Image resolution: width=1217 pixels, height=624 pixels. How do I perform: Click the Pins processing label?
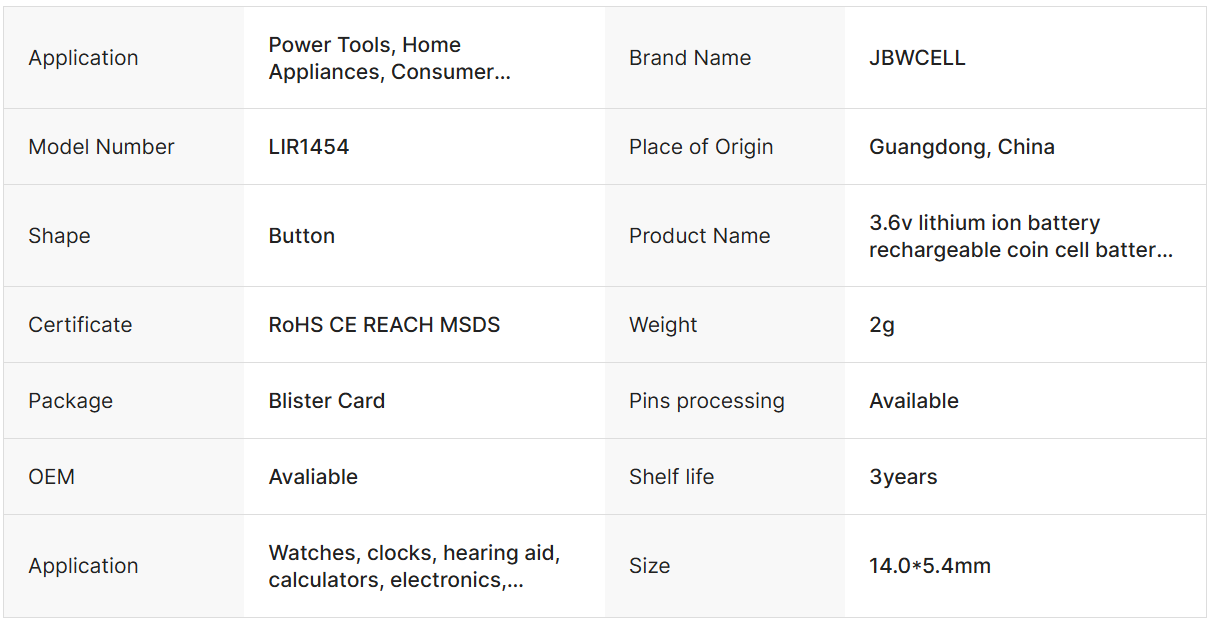point(706,401)
